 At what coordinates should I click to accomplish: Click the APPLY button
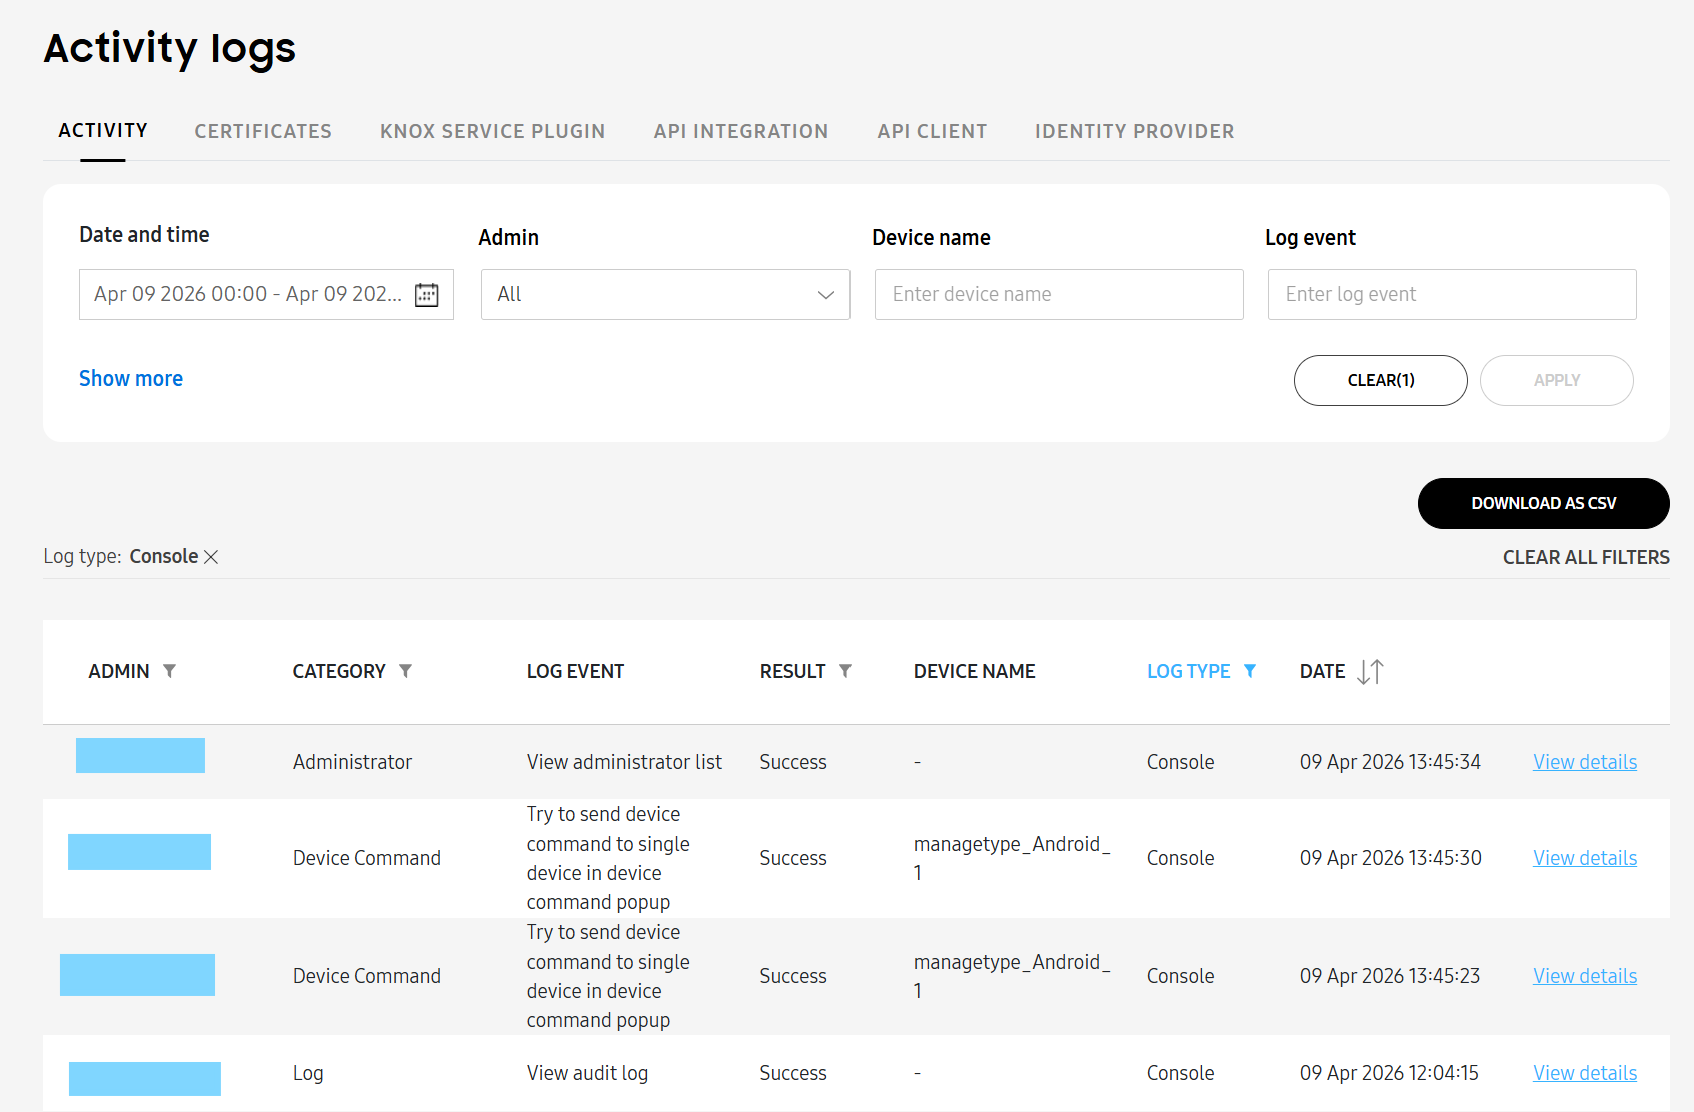pos(1557,380)
